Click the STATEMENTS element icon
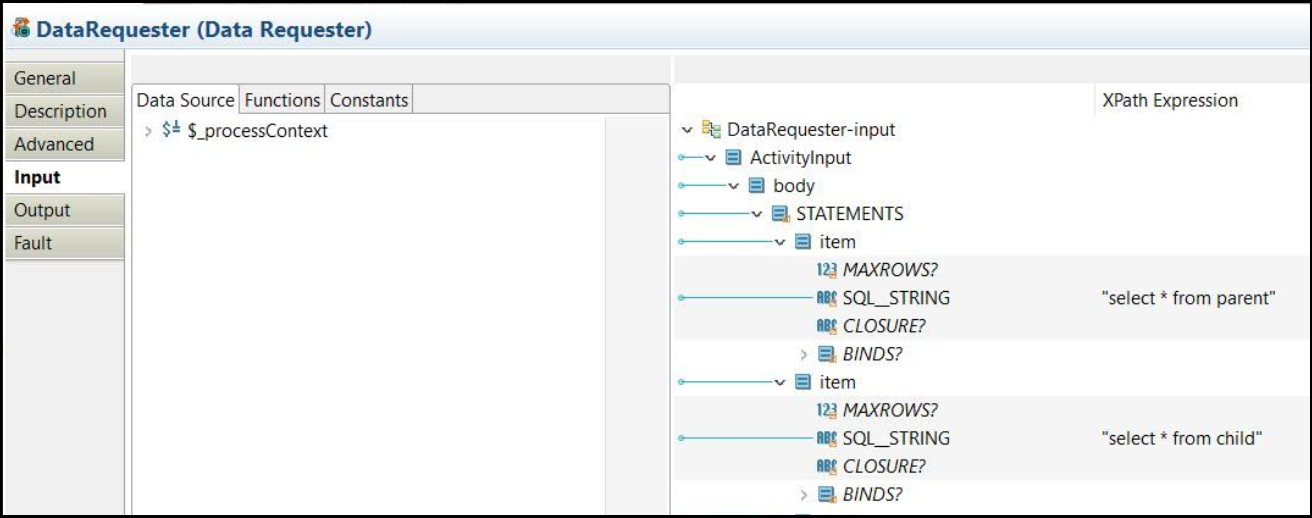 (781, 214)
